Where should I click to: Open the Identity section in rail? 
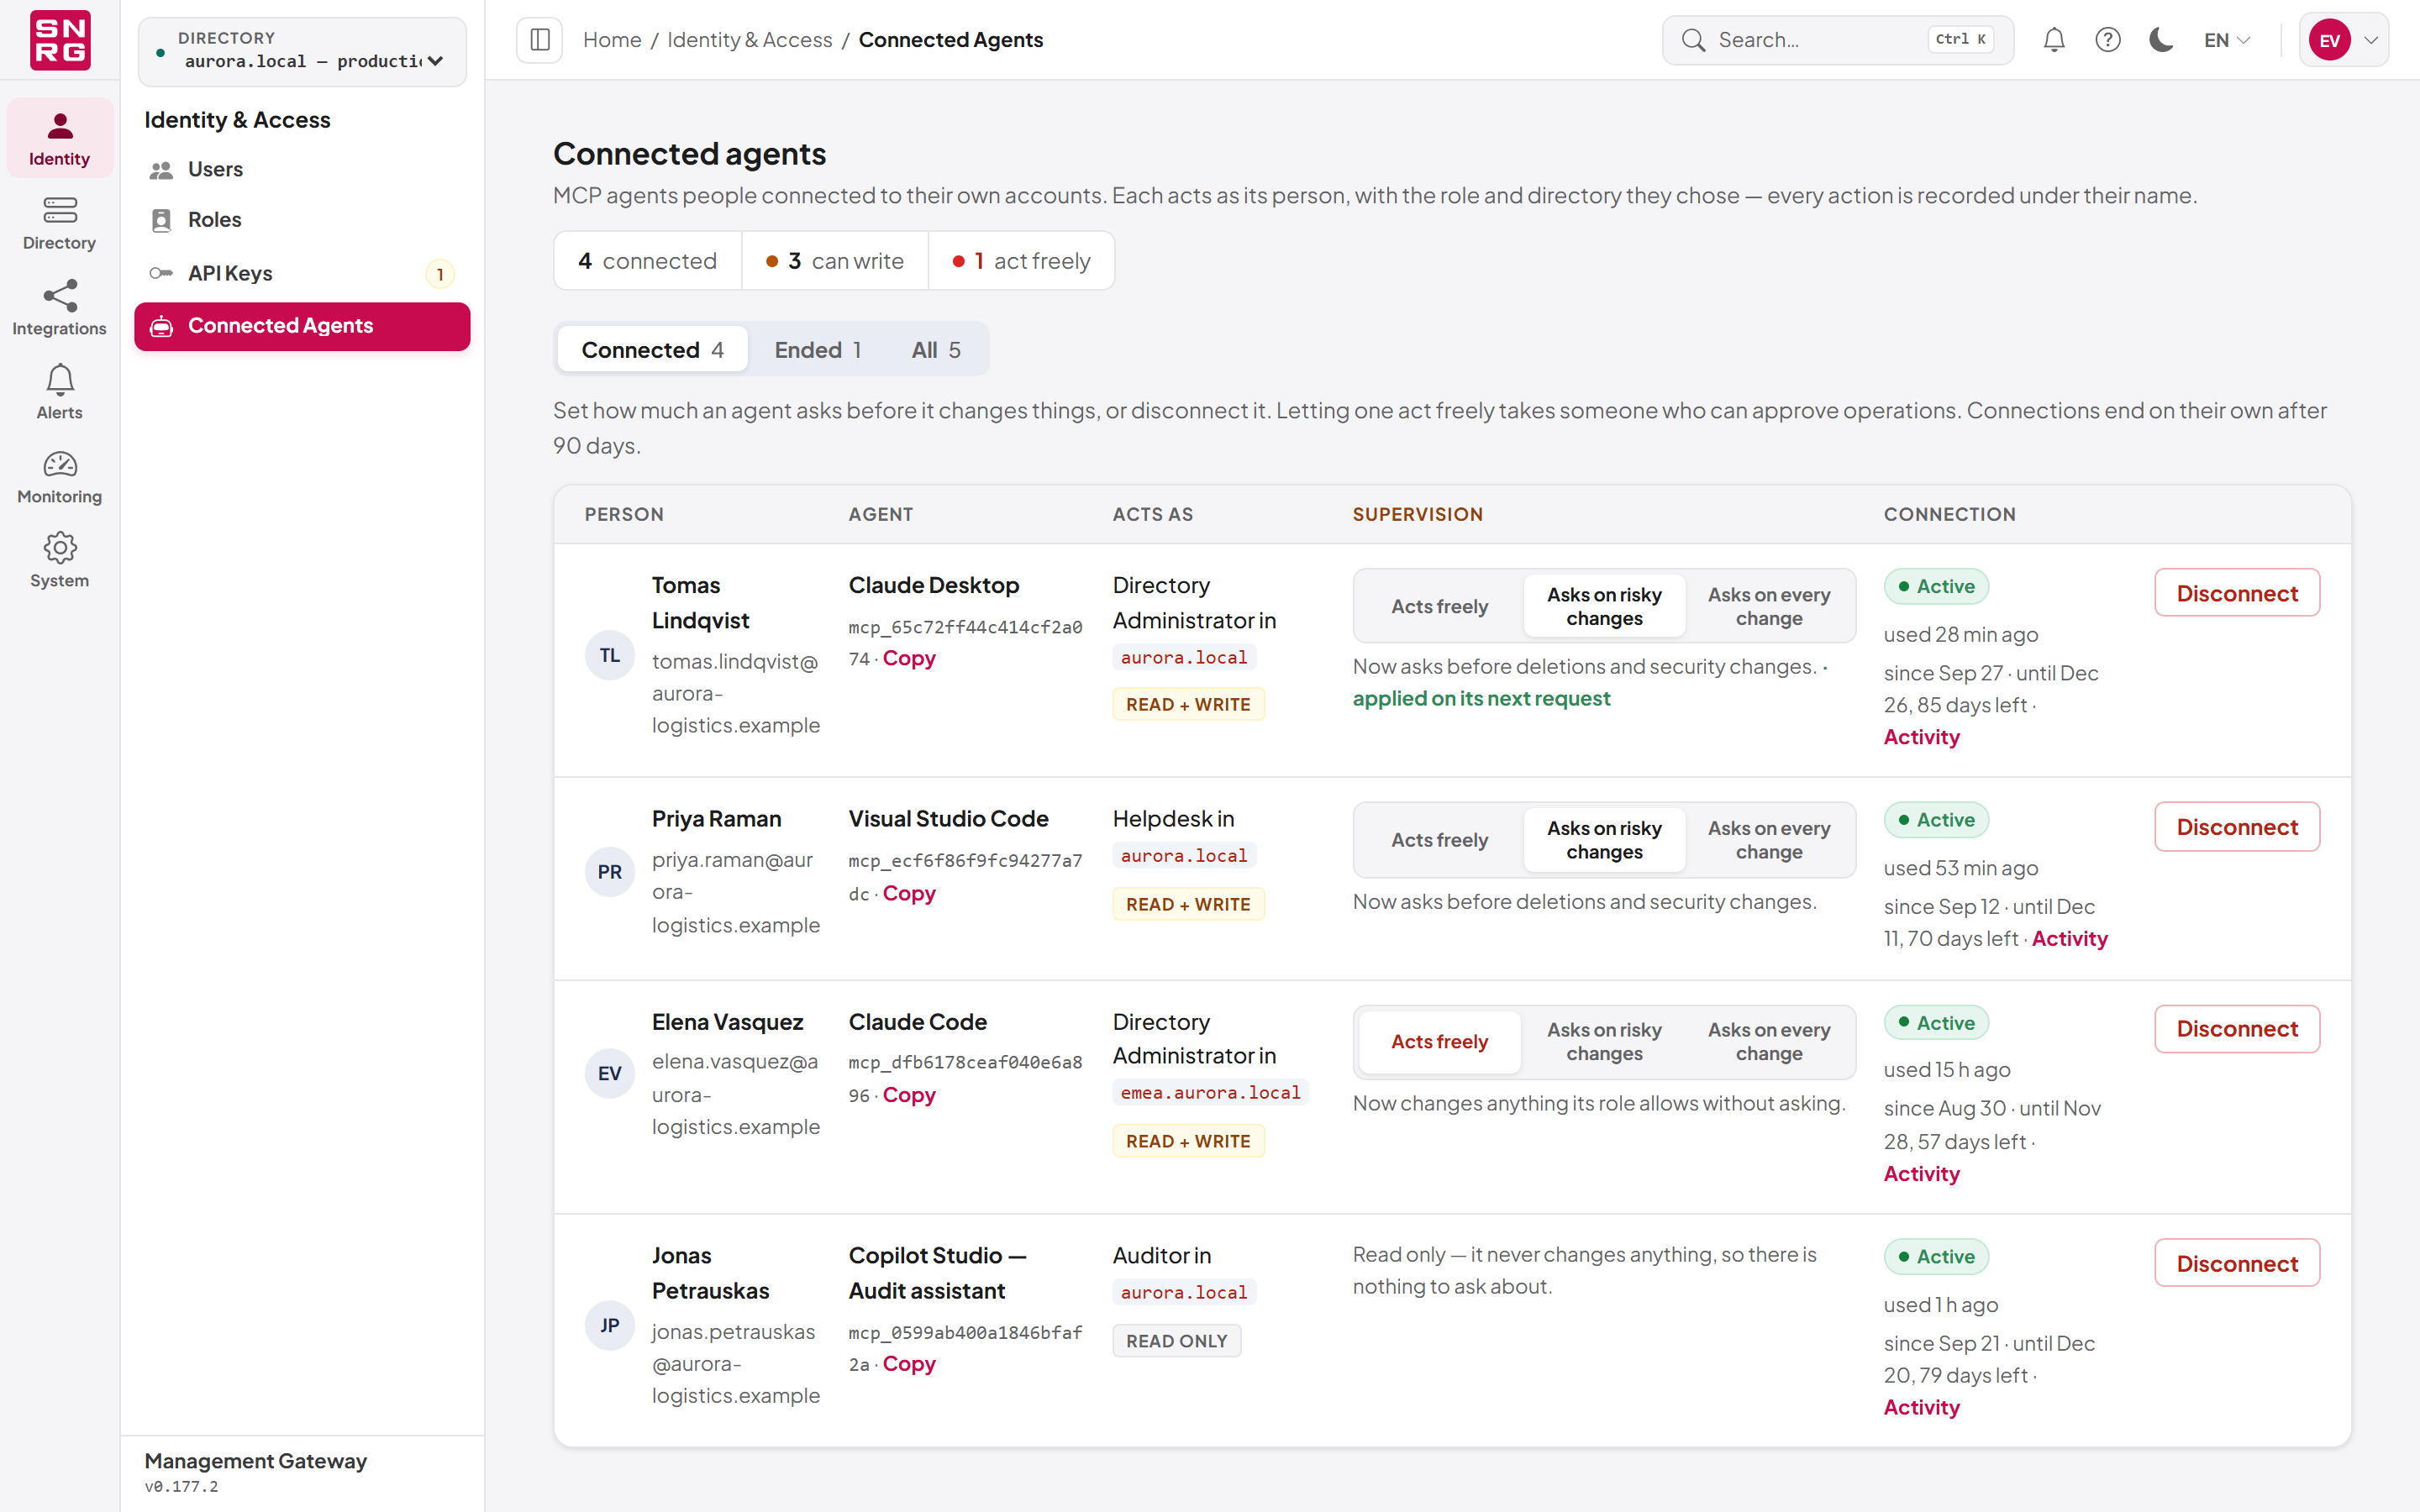click(x=59, y=138)
